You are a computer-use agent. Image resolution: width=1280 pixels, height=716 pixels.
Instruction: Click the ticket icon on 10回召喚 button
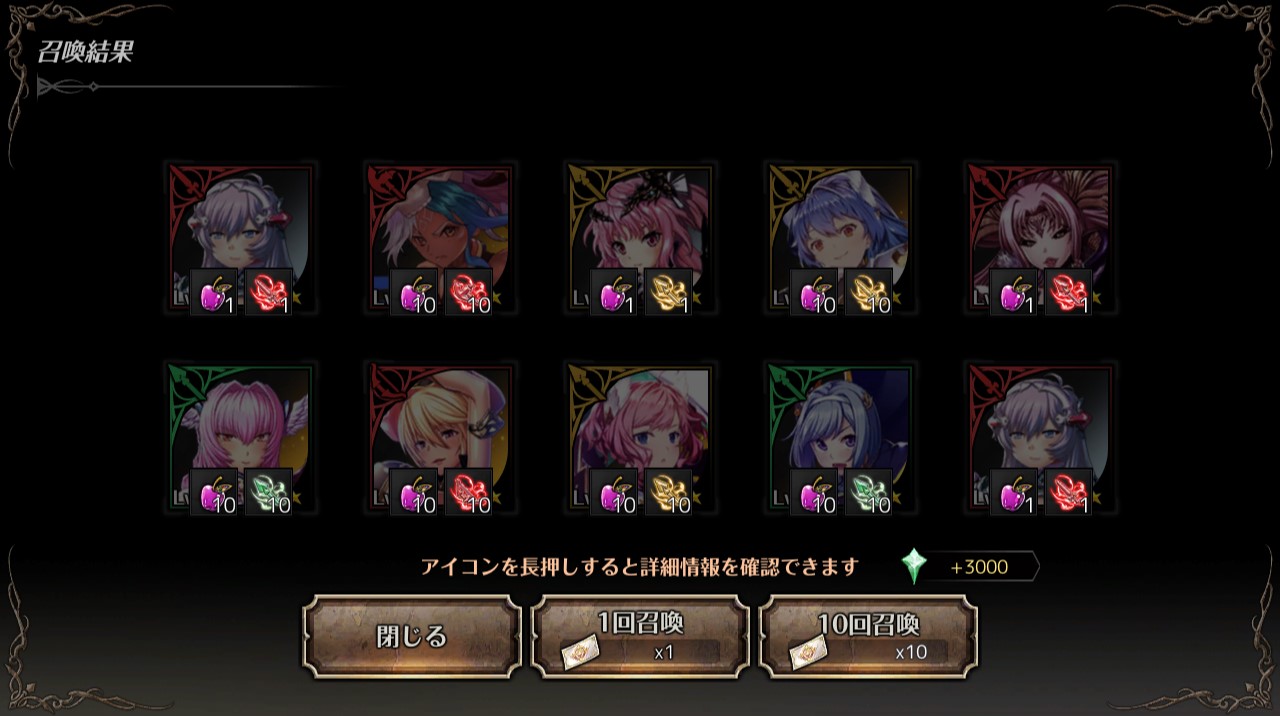tap(807, 653)
